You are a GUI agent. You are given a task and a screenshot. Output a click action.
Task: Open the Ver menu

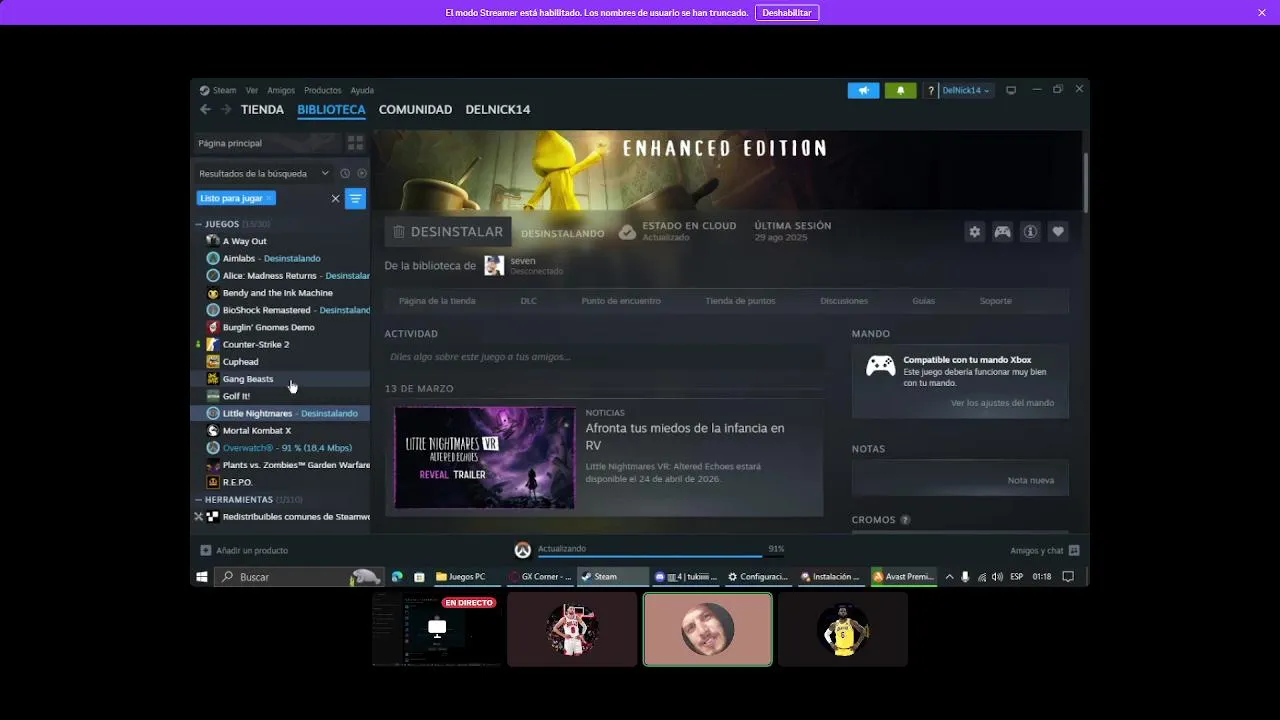pos(252,90)
